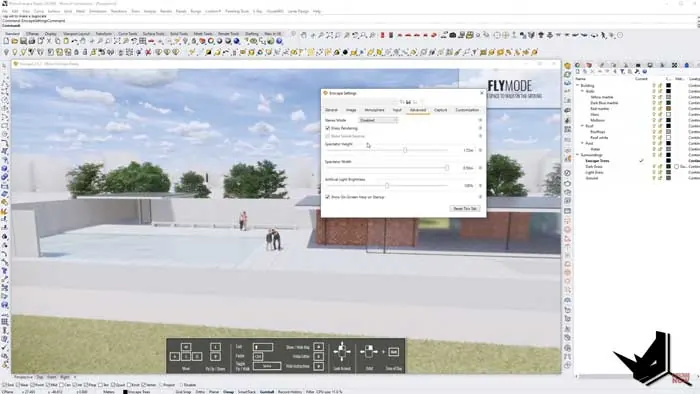This screenshot has height=394, width=700.
Task: Click the blue render sphere icon
Action: [x=236, y=41]
